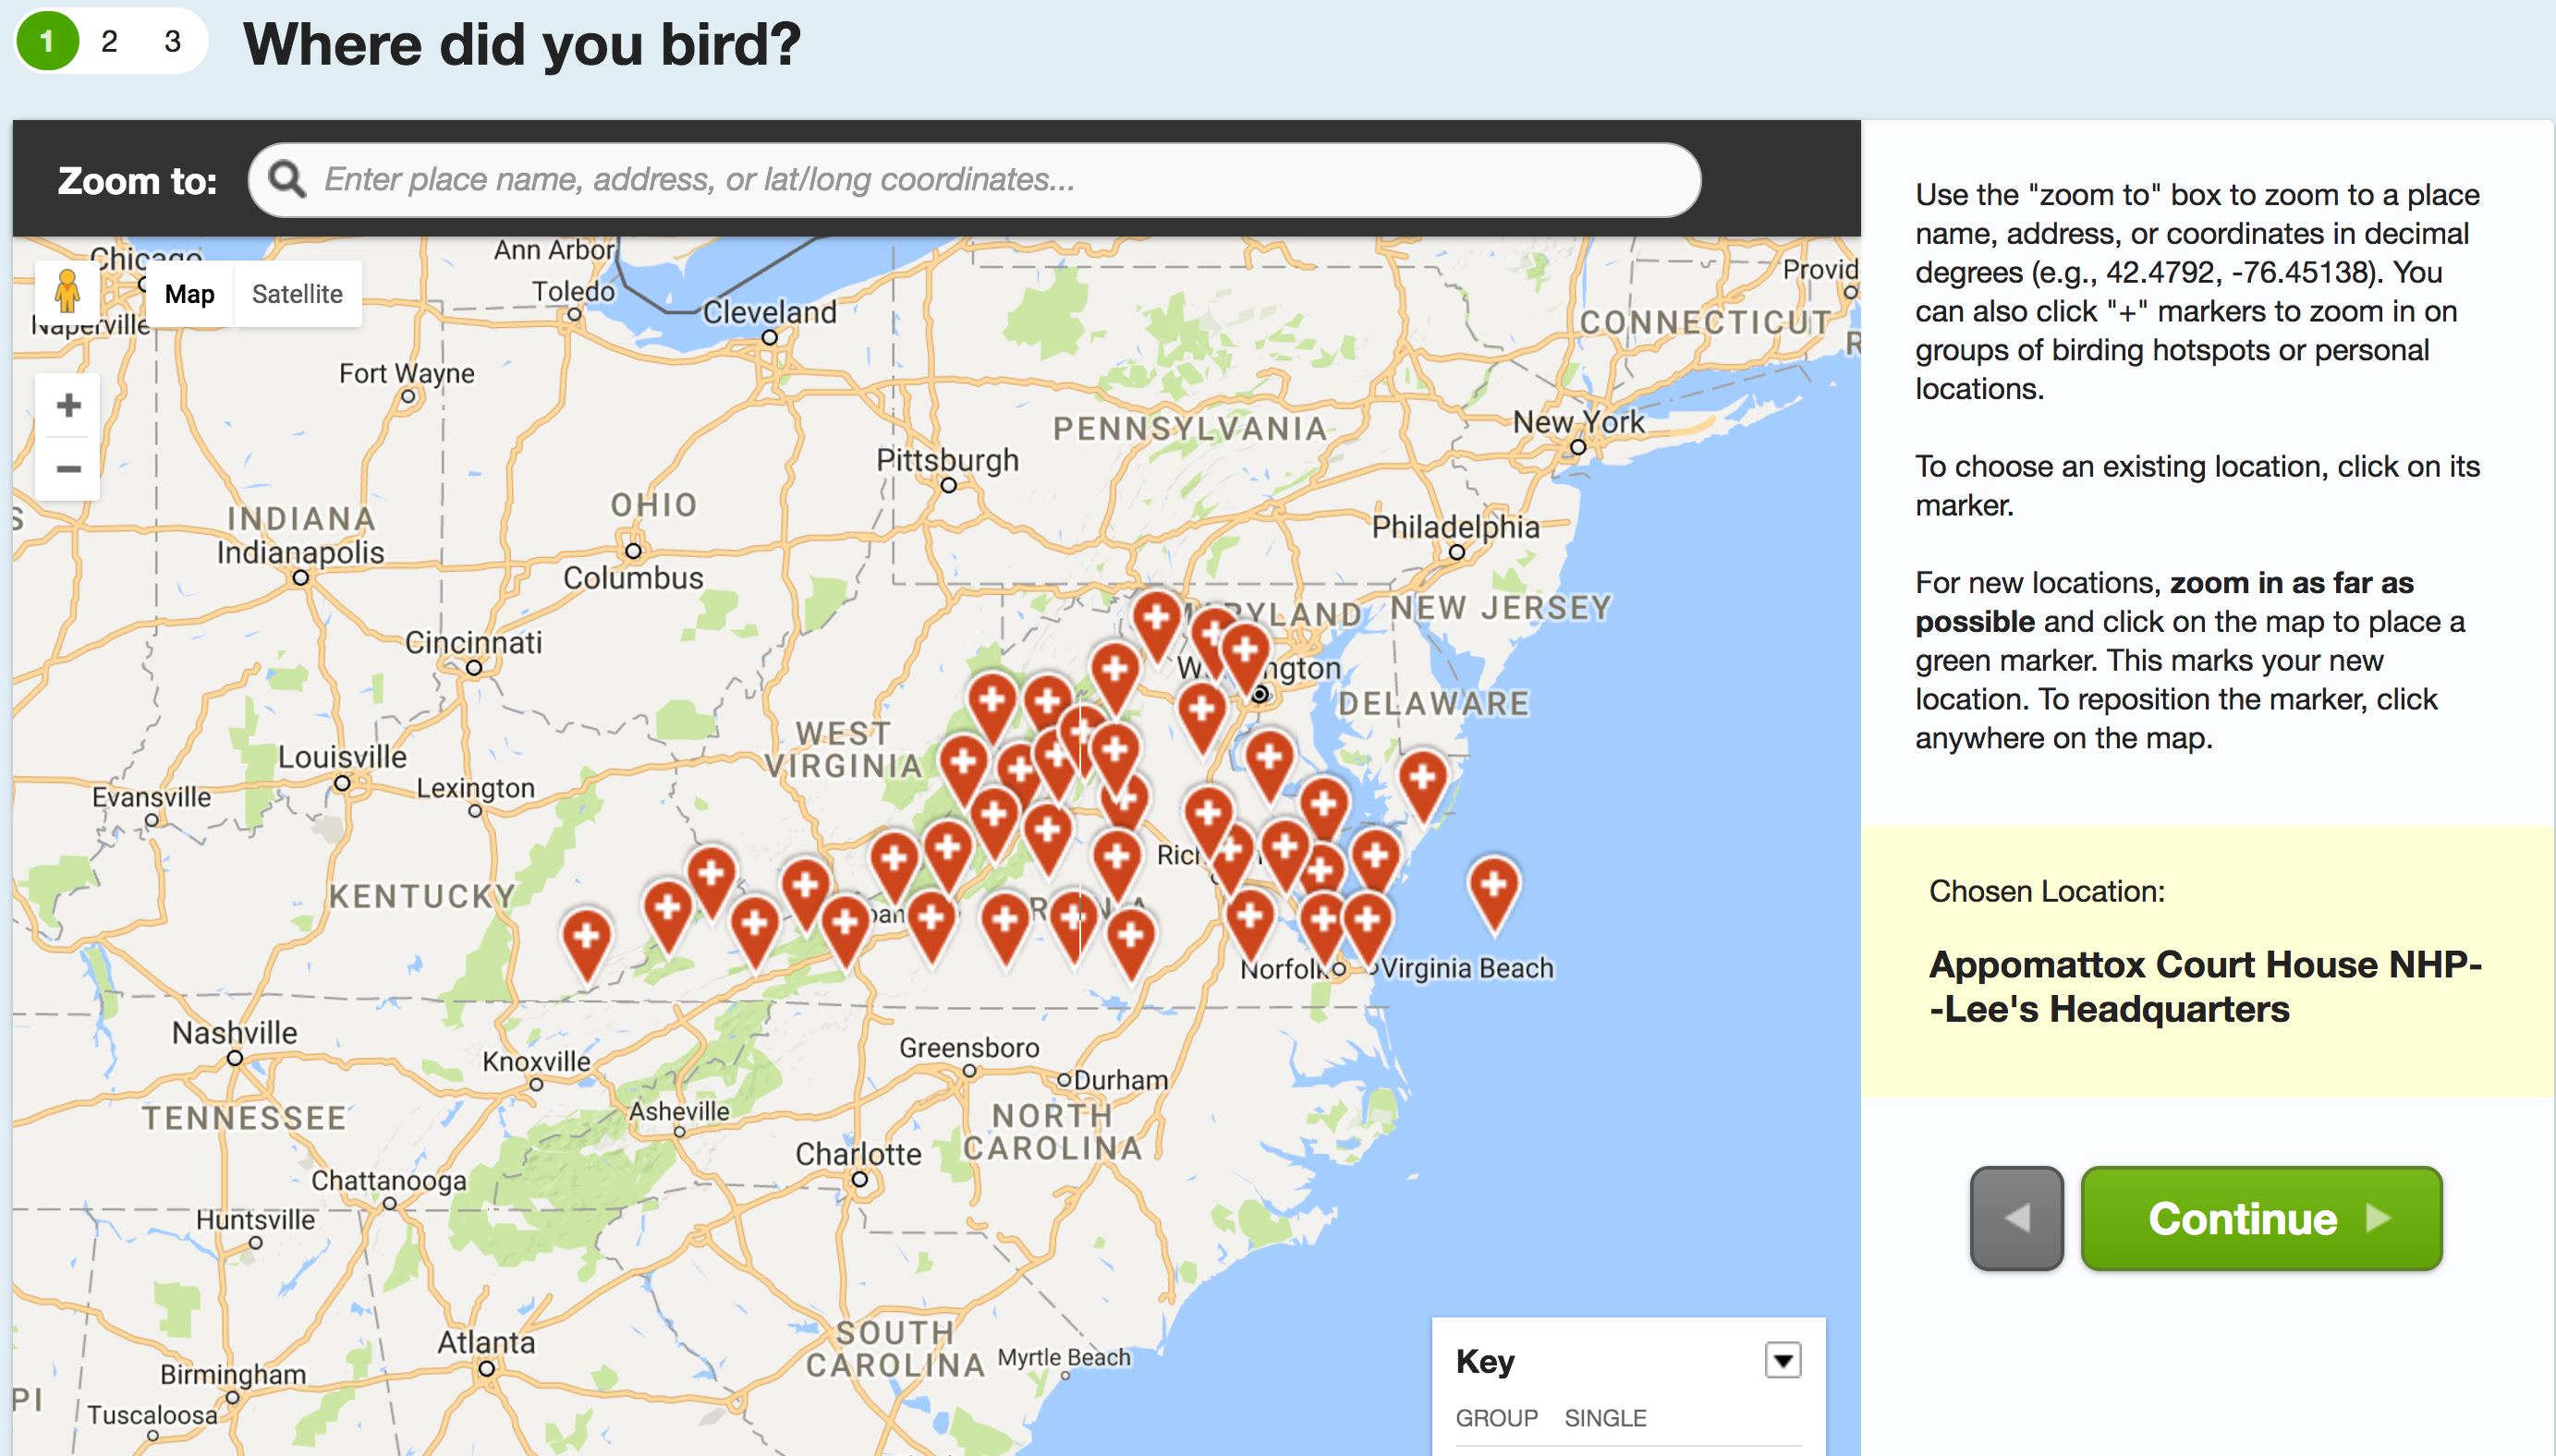Click the group marker offshore east of Virginia Beach

point(1493,887)
